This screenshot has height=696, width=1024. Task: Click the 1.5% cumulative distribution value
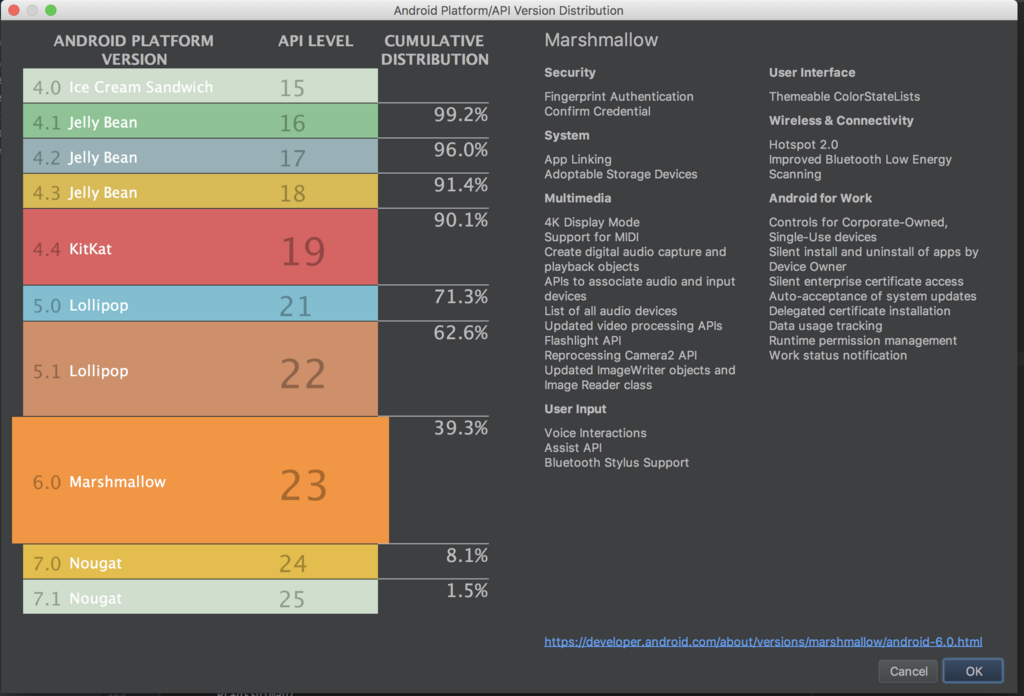tap(467, 591)
